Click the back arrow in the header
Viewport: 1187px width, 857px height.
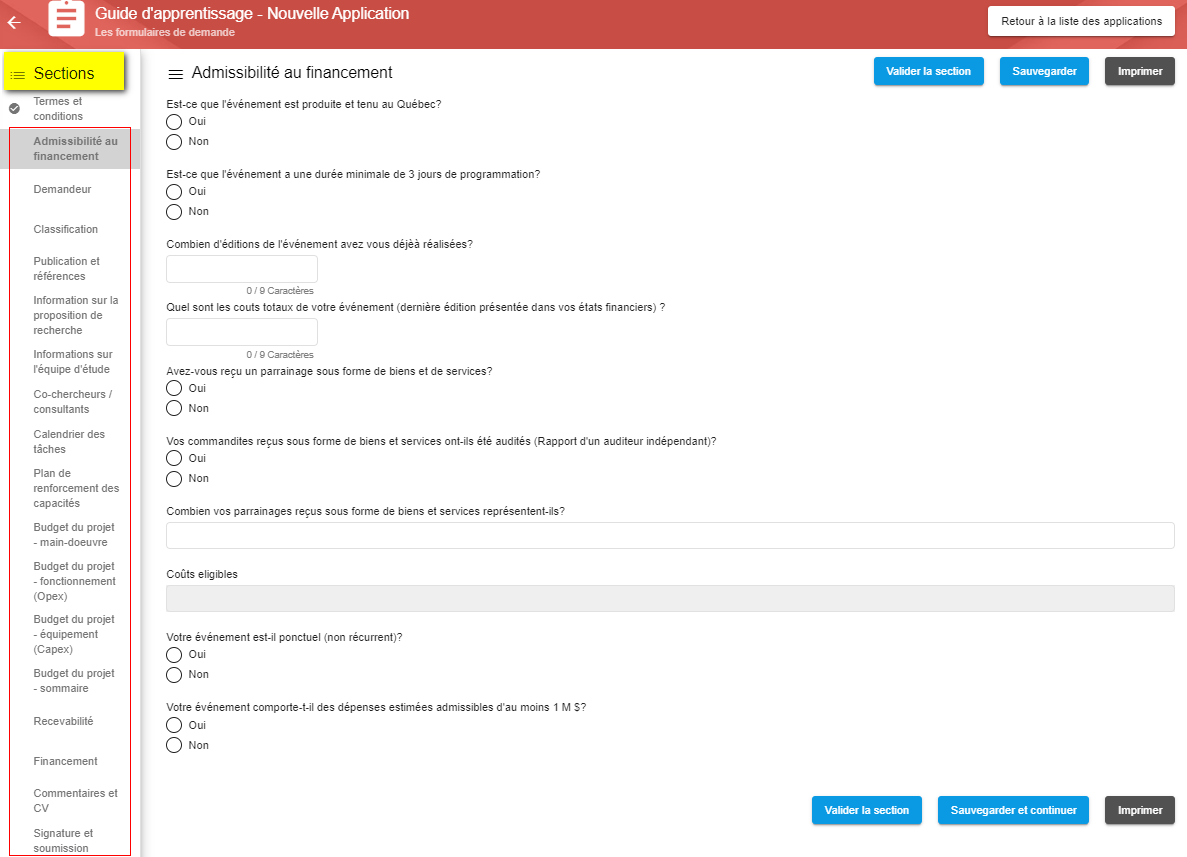click(14, 23)
